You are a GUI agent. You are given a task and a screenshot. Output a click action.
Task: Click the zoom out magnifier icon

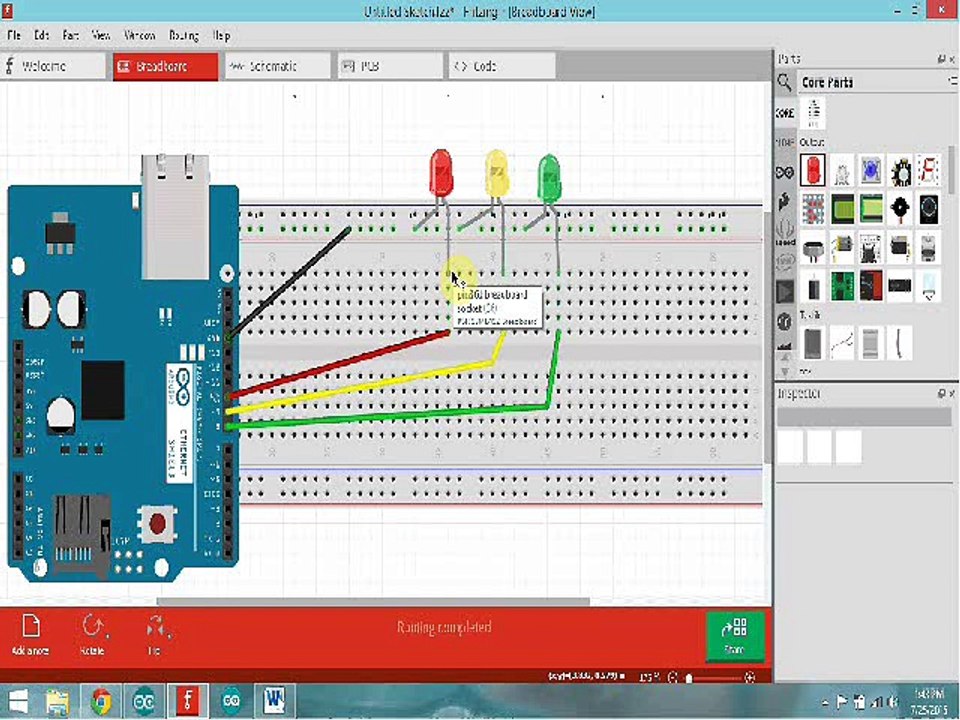pos(672,677)
